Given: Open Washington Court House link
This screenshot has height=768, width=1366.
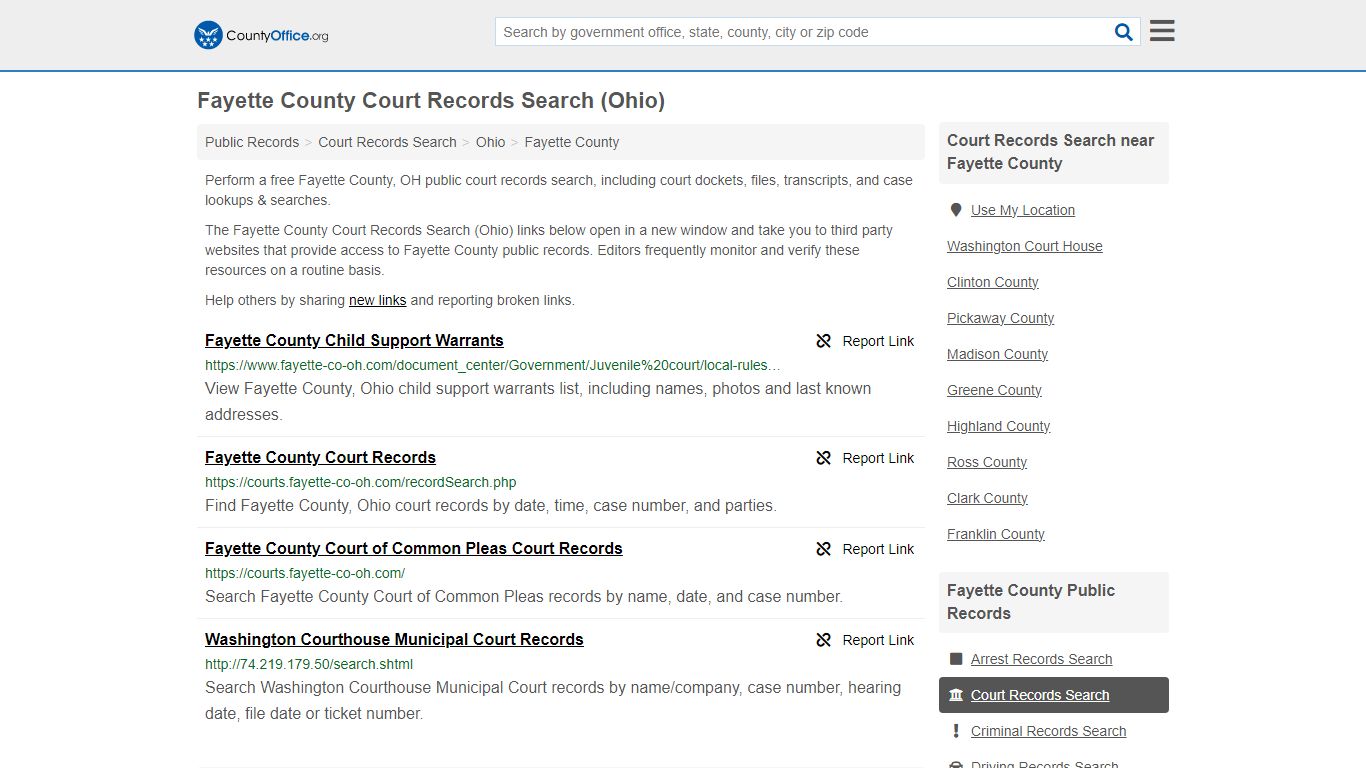Looking at the screenshot, I should [x=1024, y=246].
